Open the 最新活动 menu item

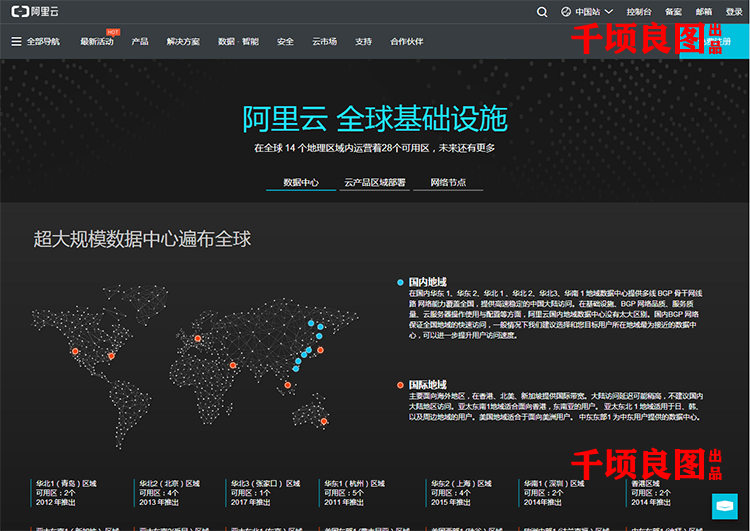(x=97, y=42)
